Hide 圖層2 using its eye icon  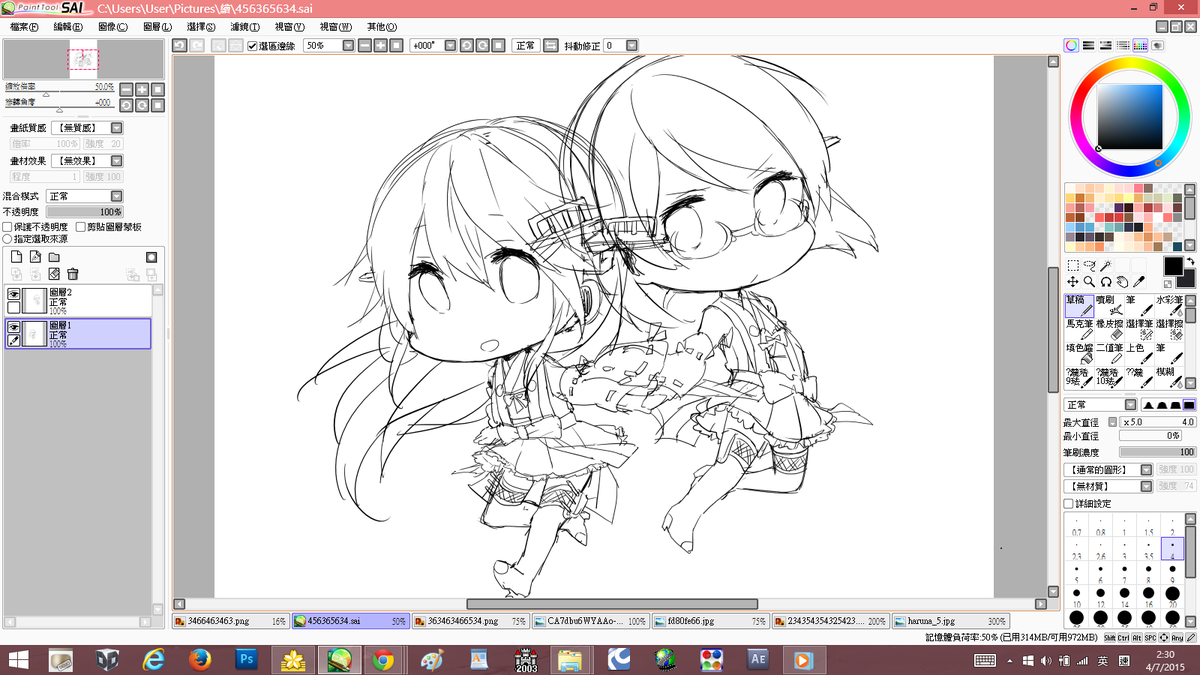pos(14,295)
